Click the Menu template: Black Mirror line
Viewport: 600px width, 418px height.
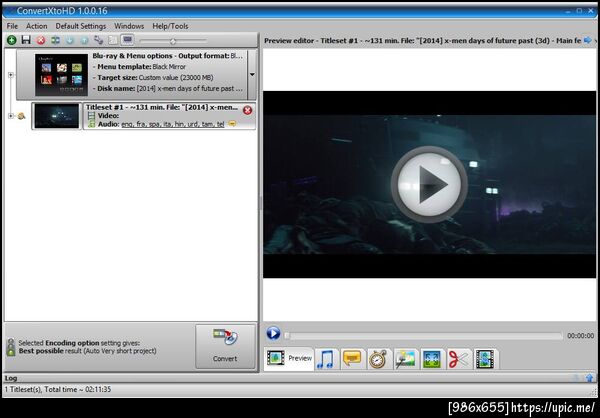[x=141, y=67]
